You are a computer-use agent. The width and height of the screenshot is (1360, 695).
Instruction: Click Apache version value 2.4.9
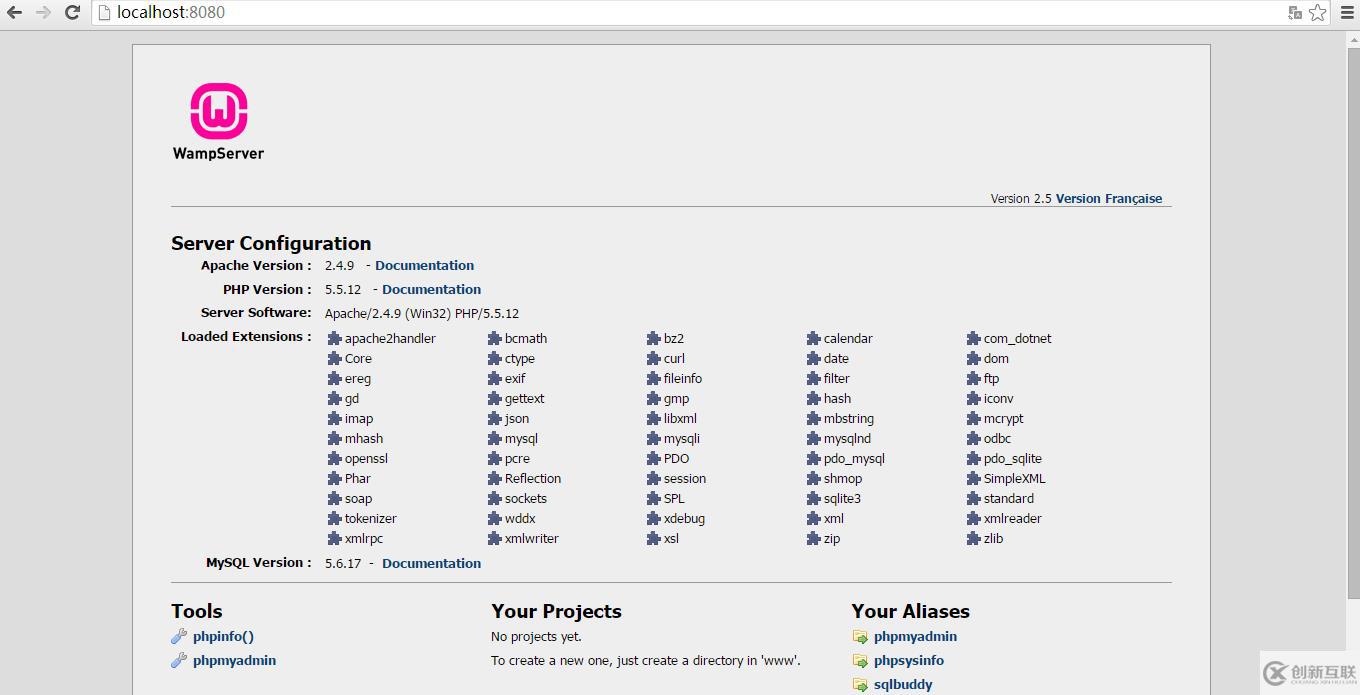point(340,266)
